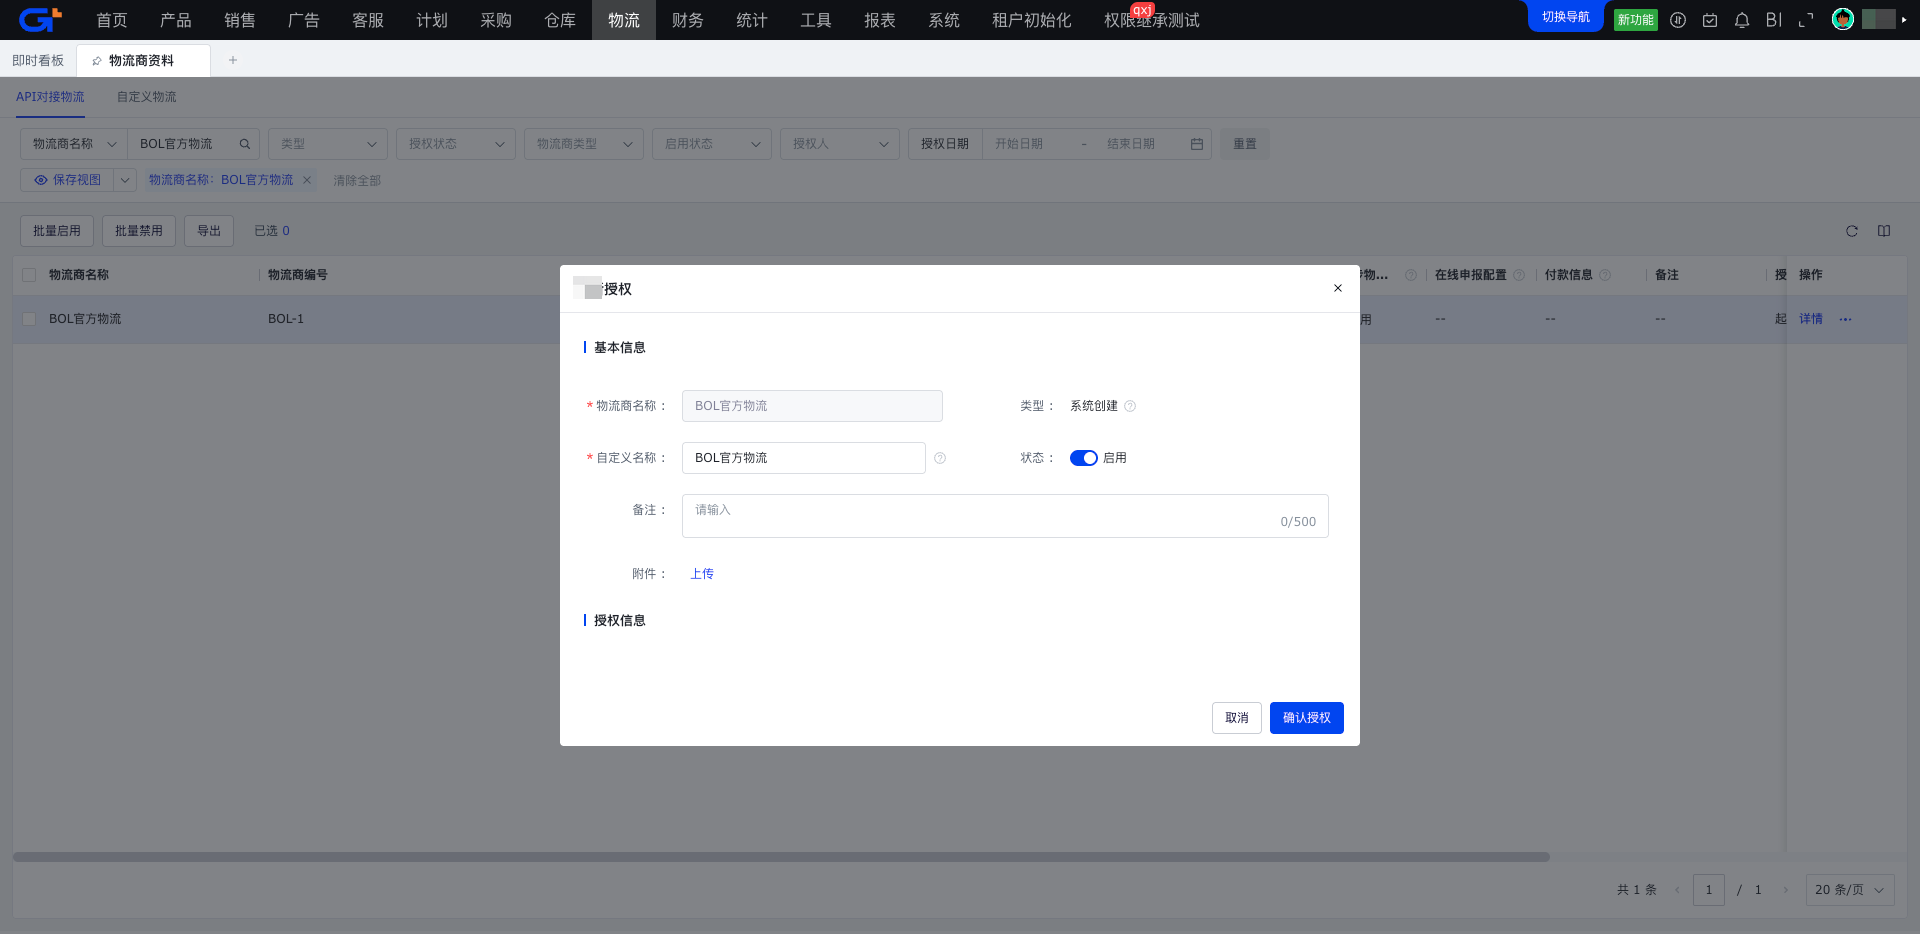Click the notification bell icon
This screenshot has width=1920, height=934.
pyautogui.click(x=1742, y=20)
